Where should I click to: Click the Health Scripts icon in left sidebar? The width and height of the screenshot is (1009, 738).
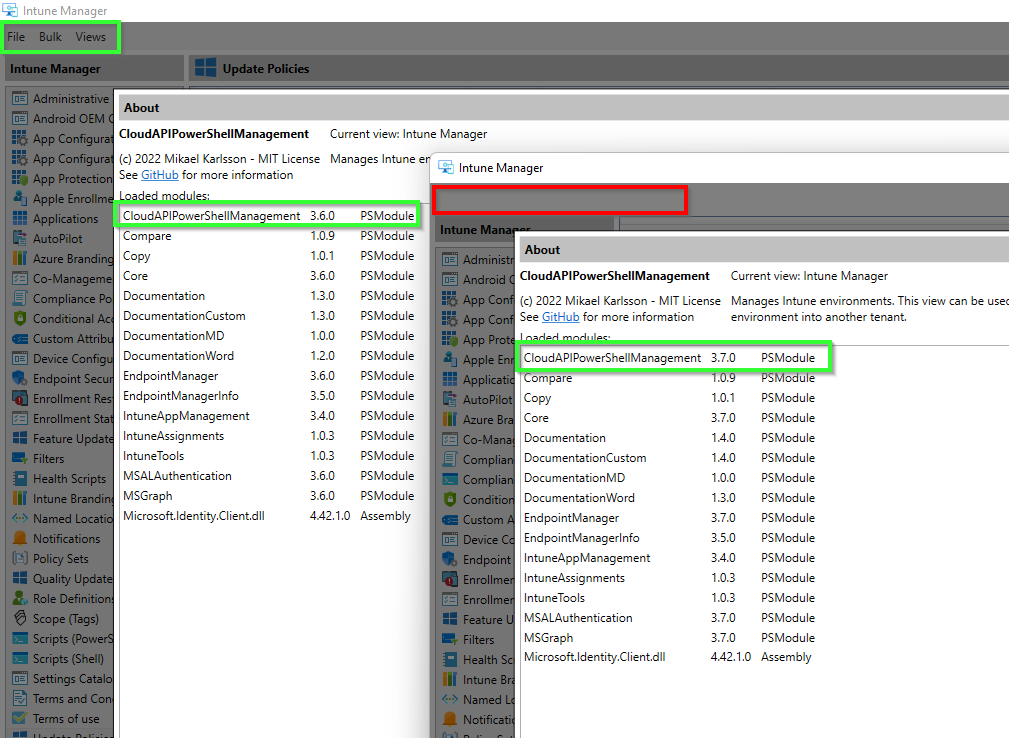[x=20, y=478]
